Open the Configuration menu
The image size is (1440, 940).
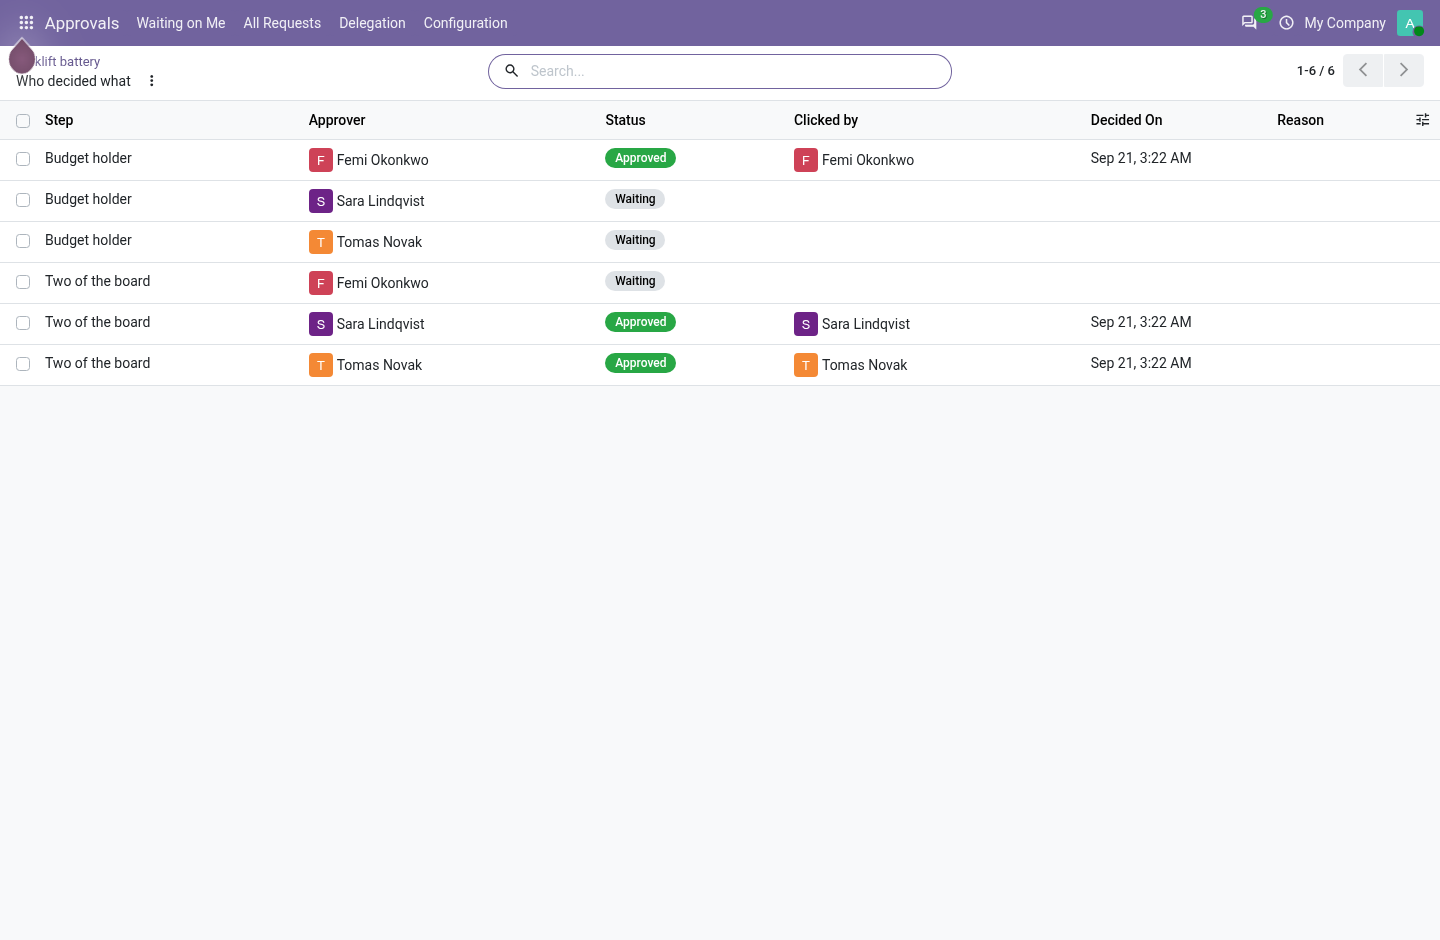[x=465, y=23]
